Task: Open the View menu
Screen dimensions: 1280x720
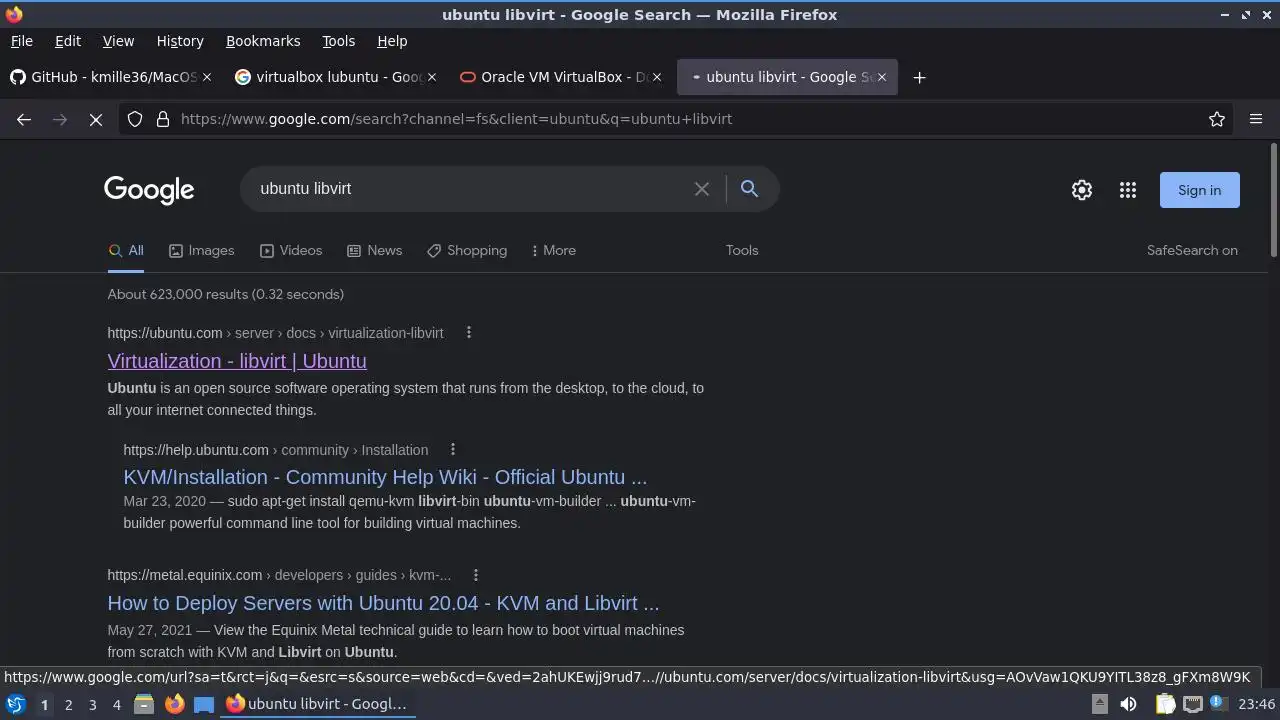Action: pos(118,41)
